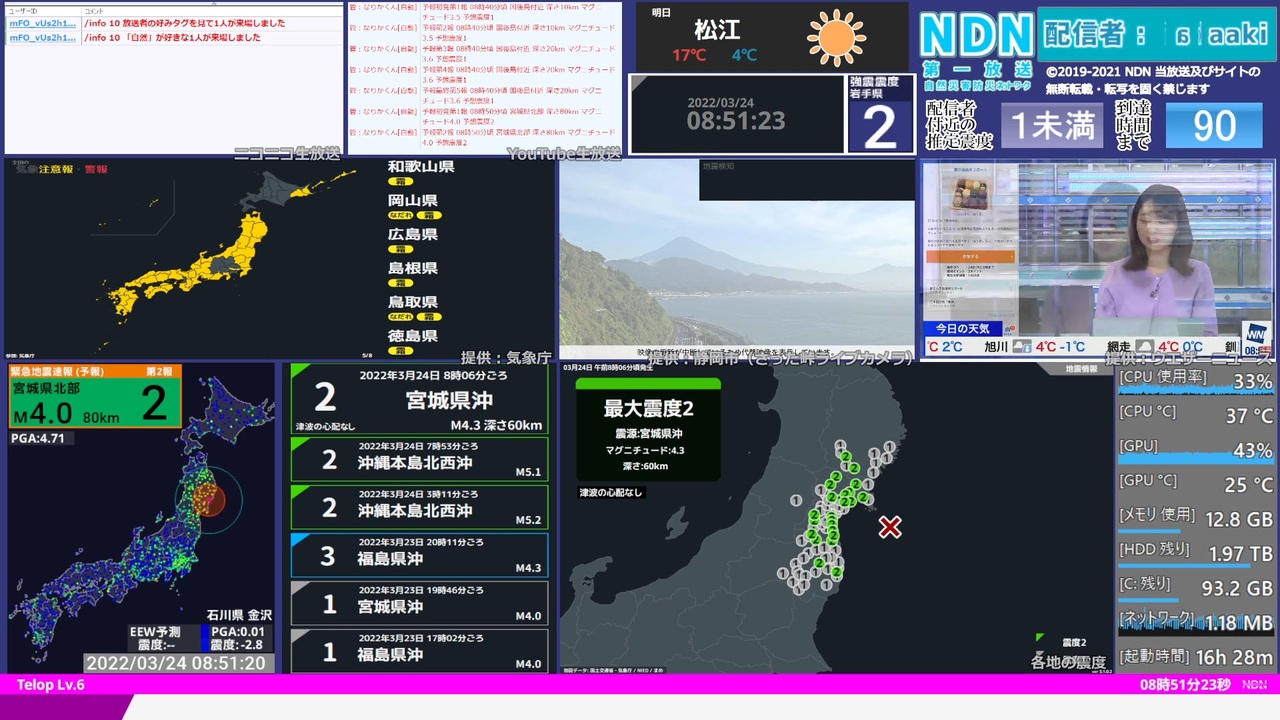Click the 霜 badge under 岡山県
1280x720 pixels.
428,215
